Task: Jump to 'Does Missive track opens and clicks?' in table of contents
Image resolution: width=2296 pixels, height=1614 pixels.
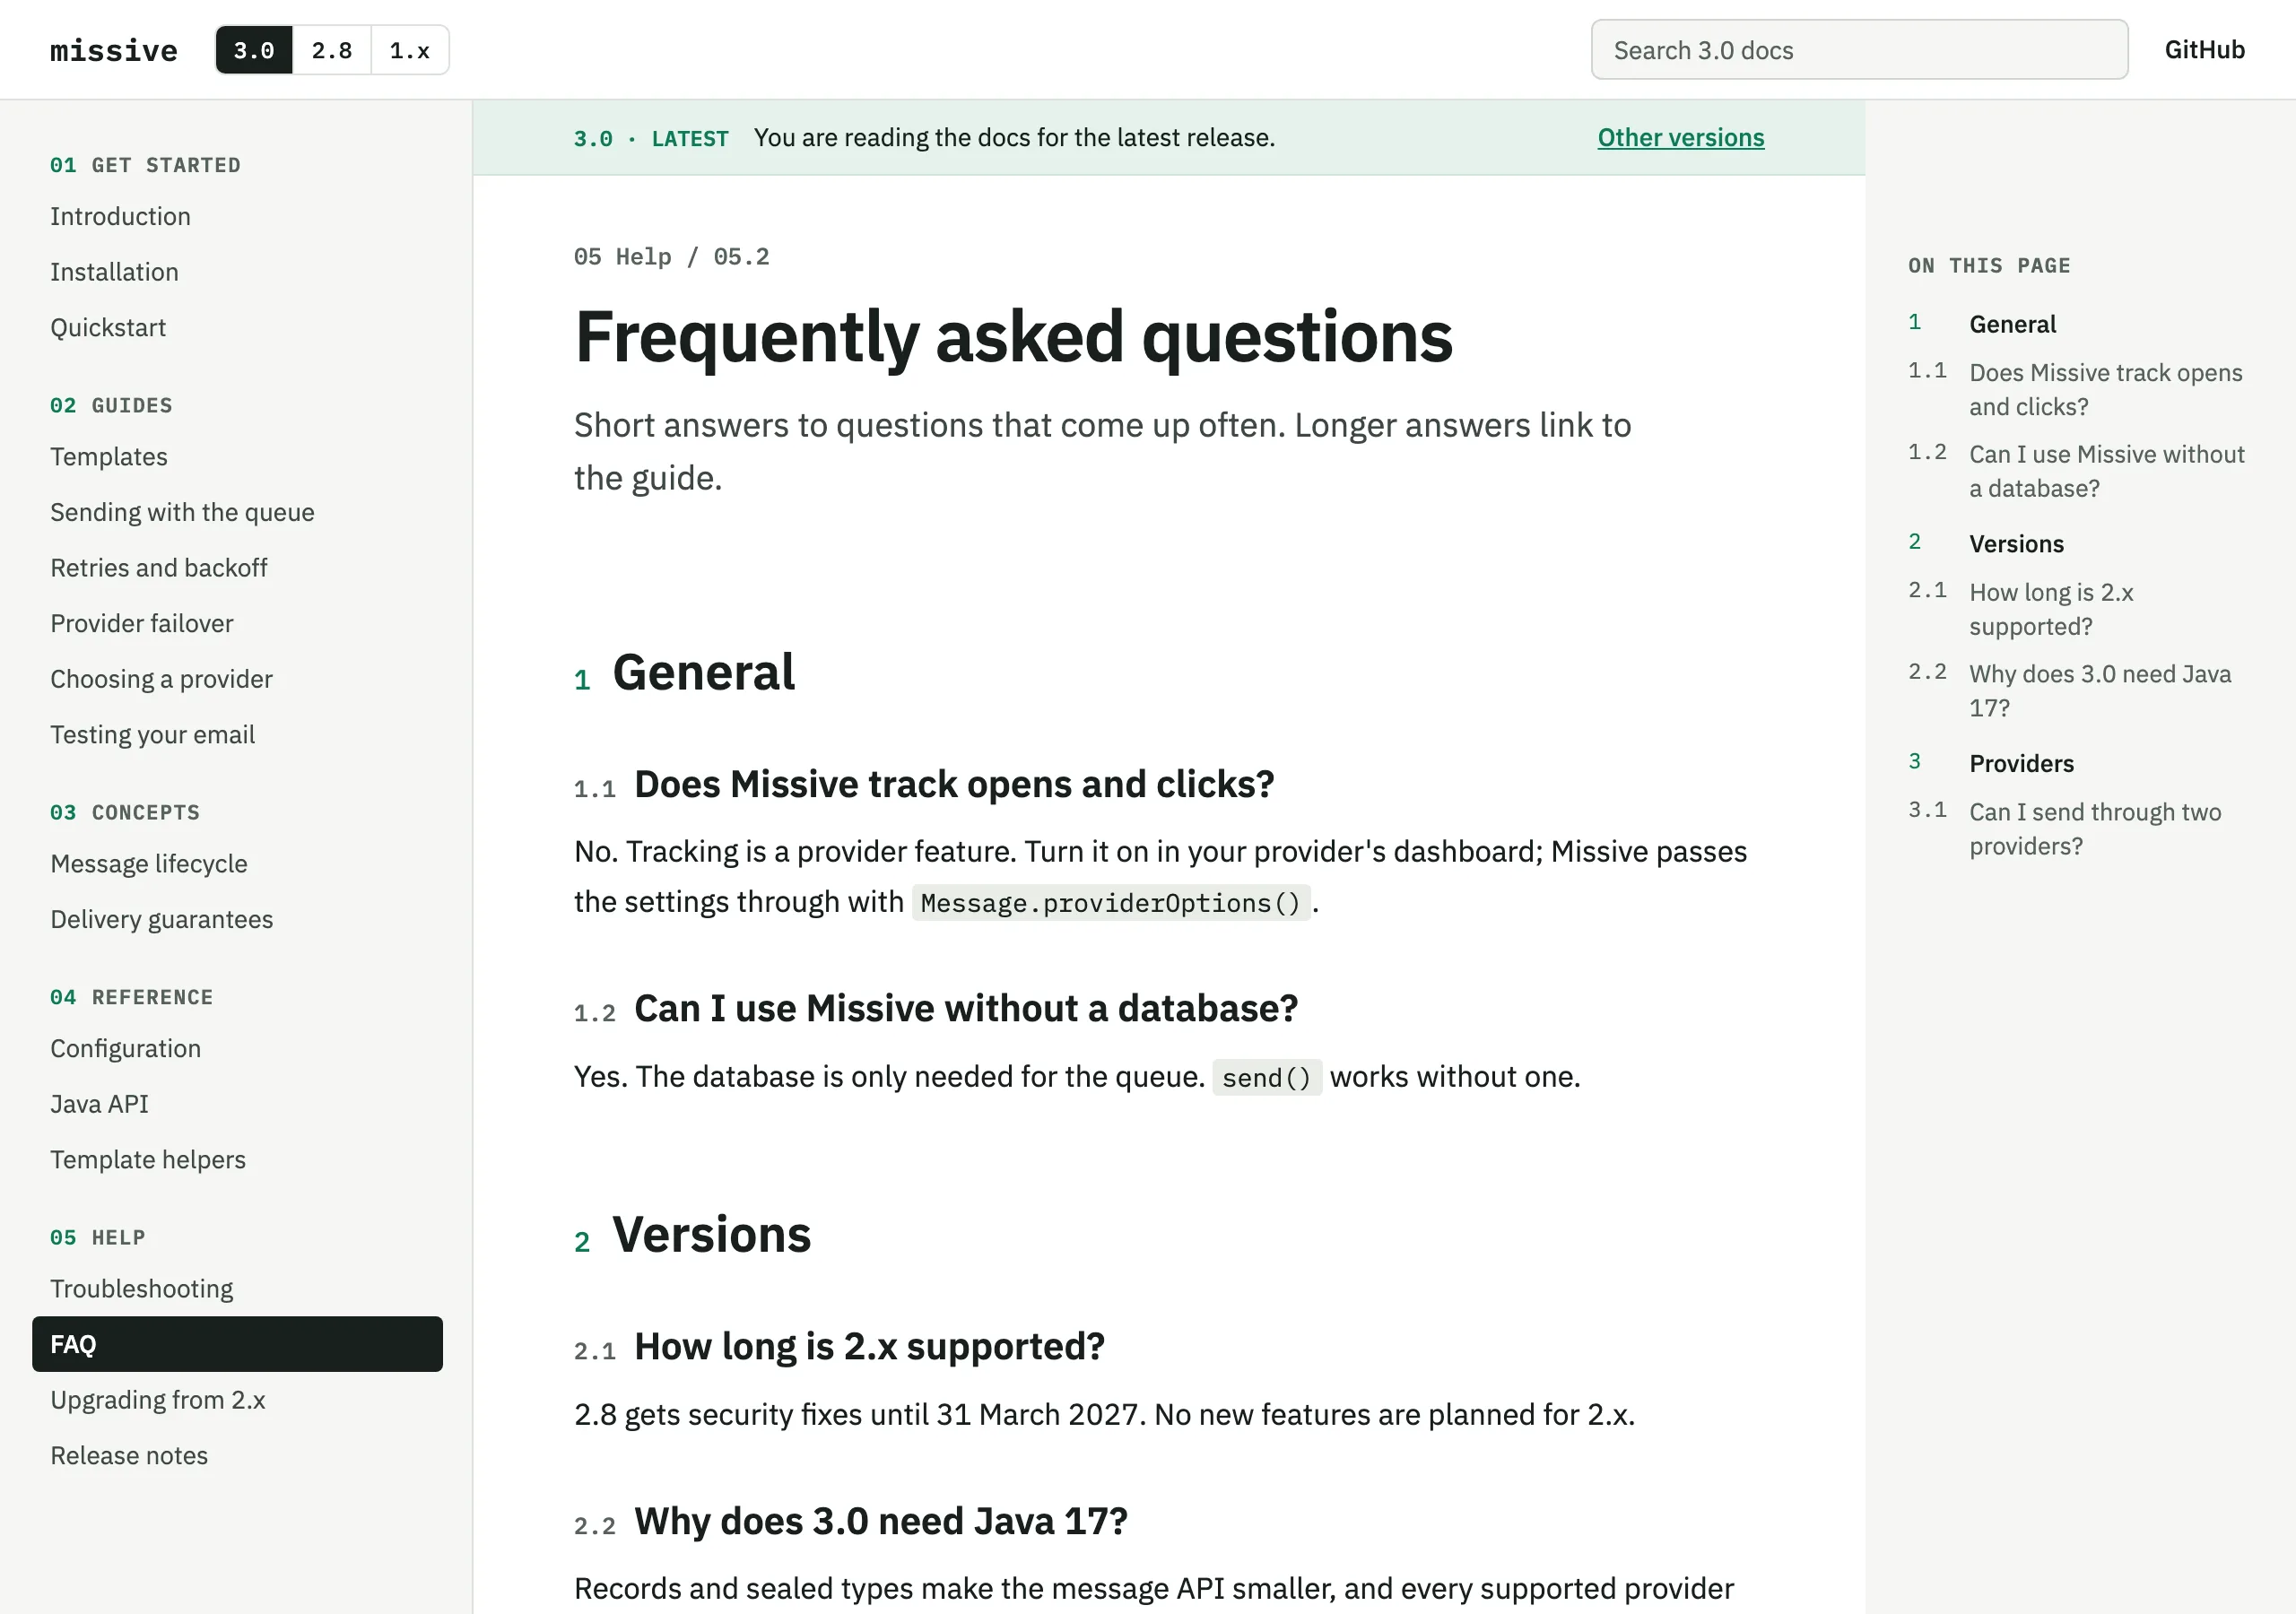Action: pos(2106,390)
